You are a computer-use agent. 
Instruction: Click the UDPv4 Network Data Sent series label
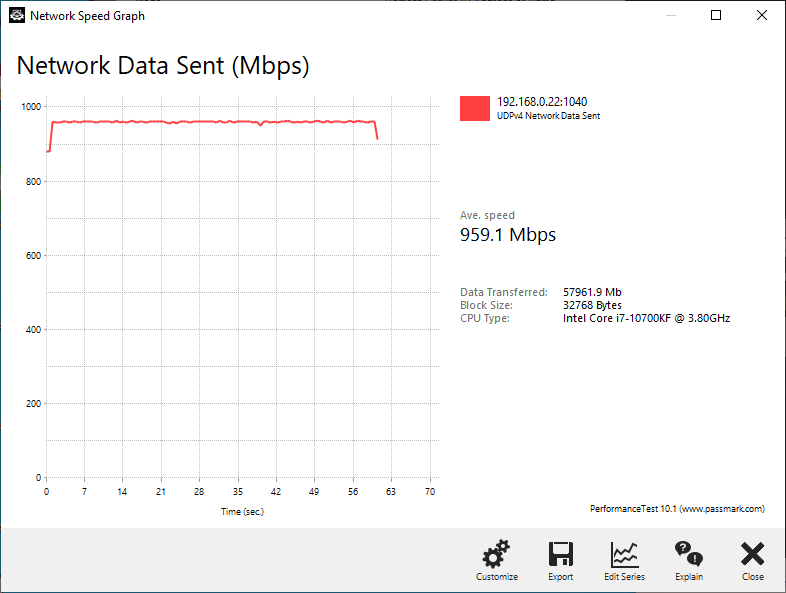click(x=548, y=116)
